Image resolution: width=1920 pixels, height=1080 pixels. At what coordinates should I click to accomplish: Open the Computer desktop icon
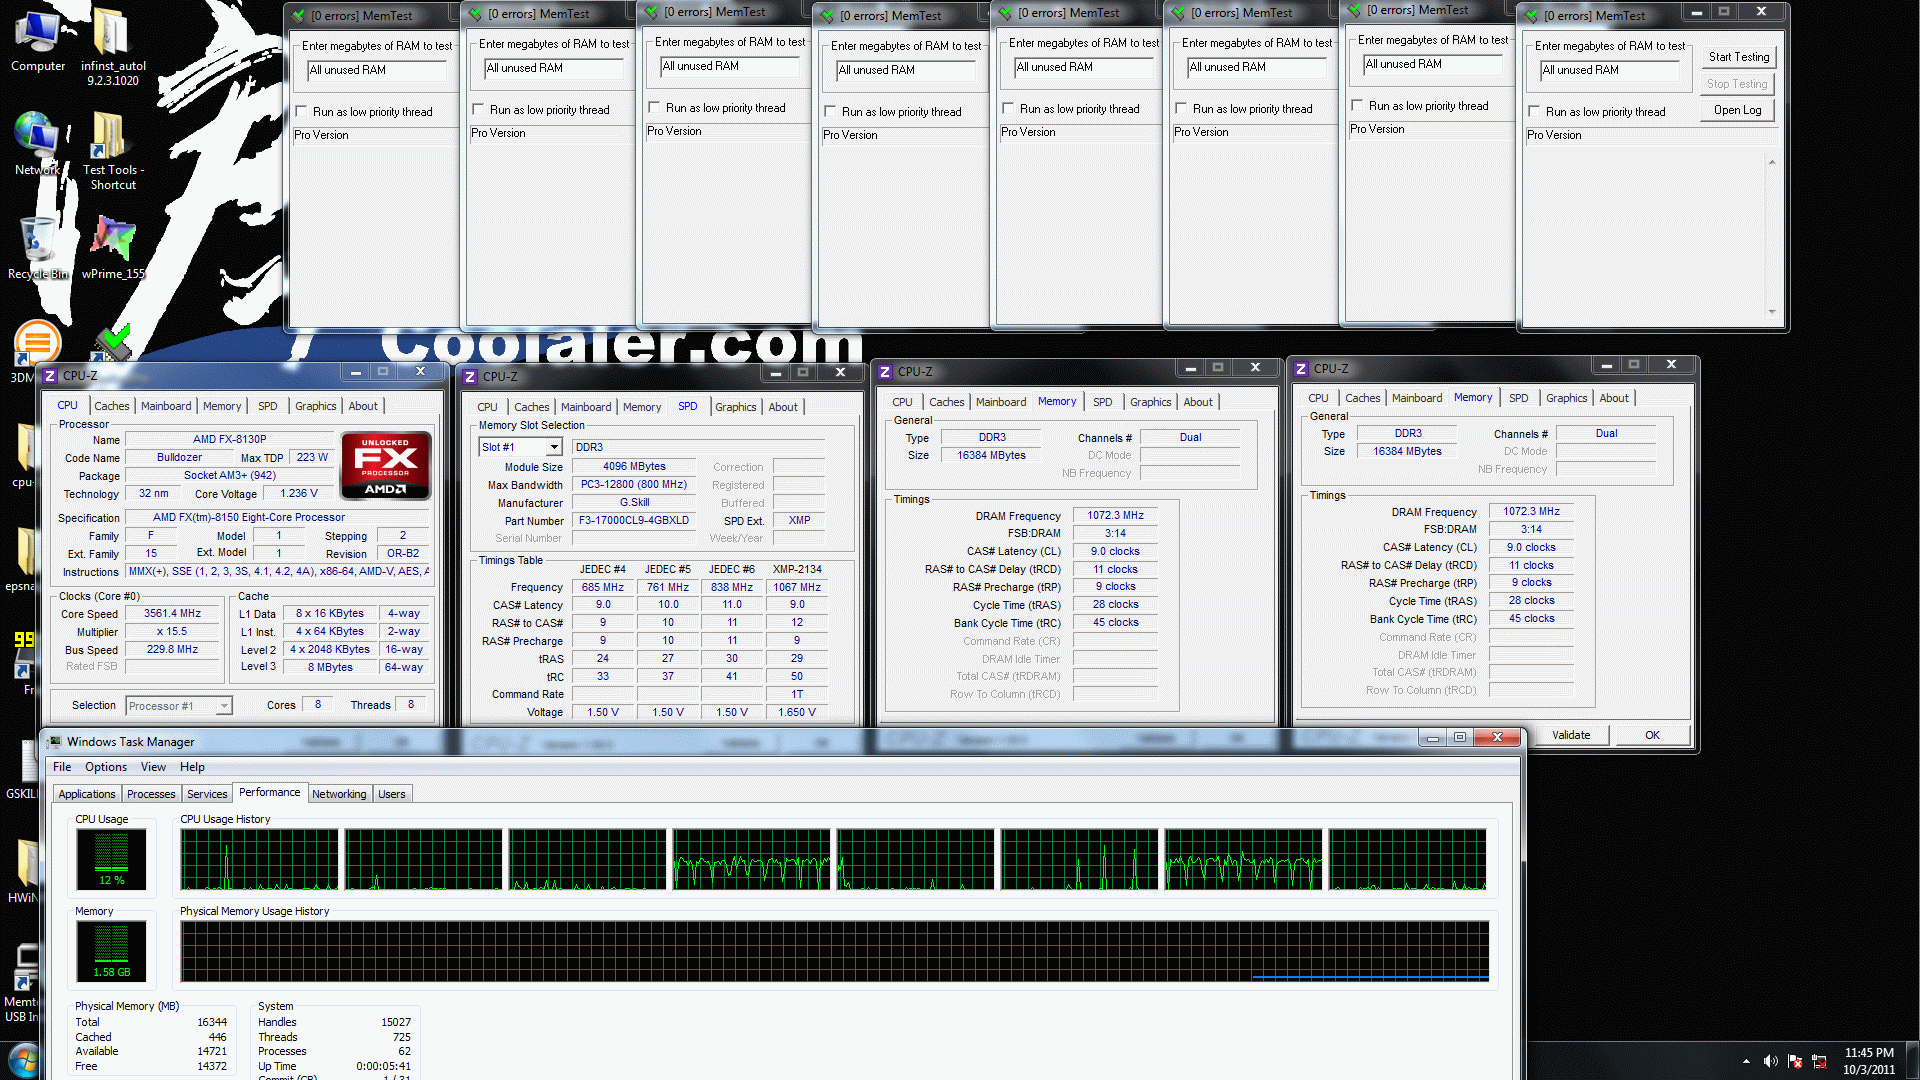38,40
